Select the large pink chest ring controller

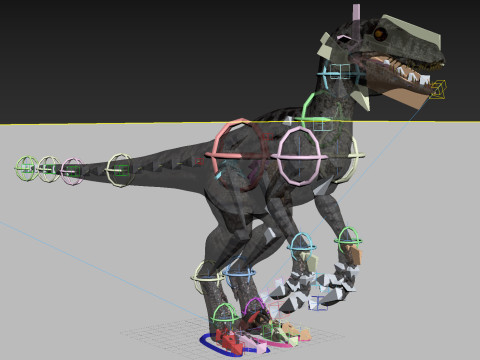click(299, 156)
